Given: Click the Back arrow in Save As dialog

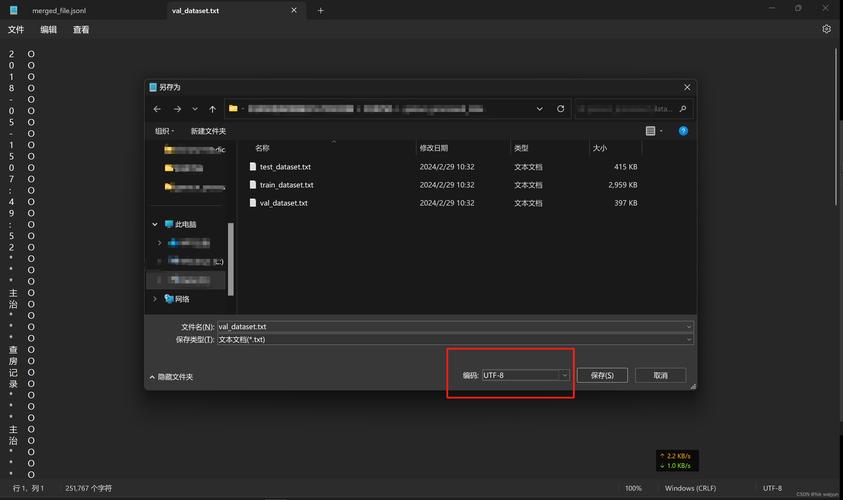Looking at the screenshot, I should (157, 109).
